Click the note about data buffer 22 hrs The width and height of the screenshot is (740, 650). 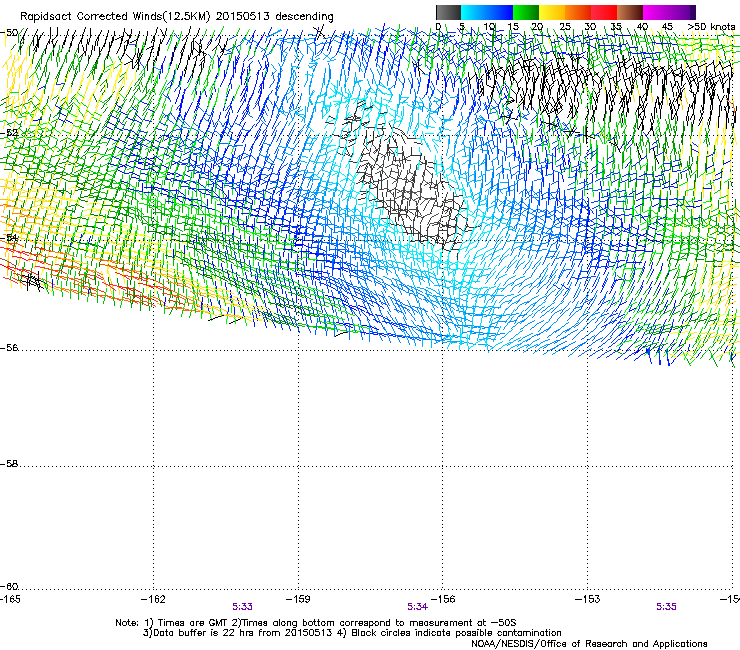[237, 633]
